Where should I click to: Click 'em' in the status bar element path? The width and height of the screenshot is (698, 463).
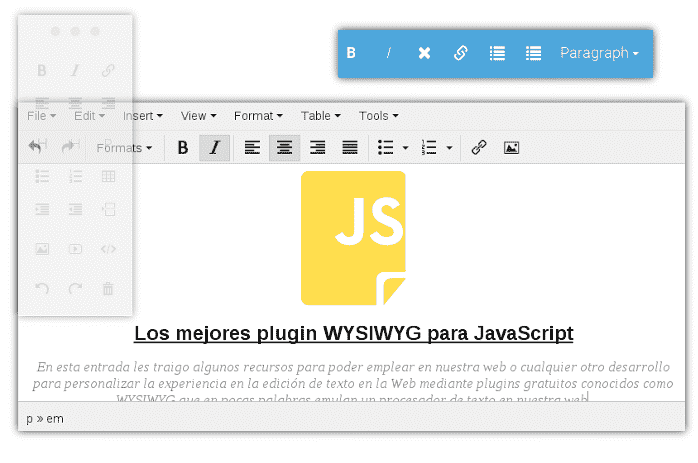click(55, 419)
